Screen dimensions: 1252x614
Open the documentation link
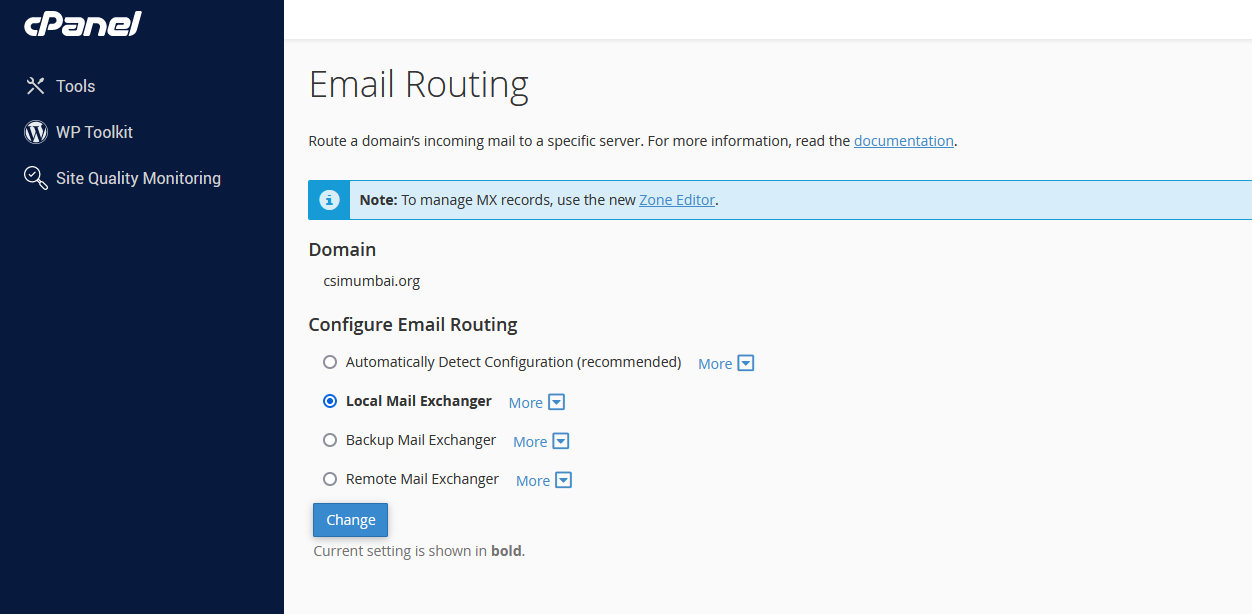coord(903,140)
